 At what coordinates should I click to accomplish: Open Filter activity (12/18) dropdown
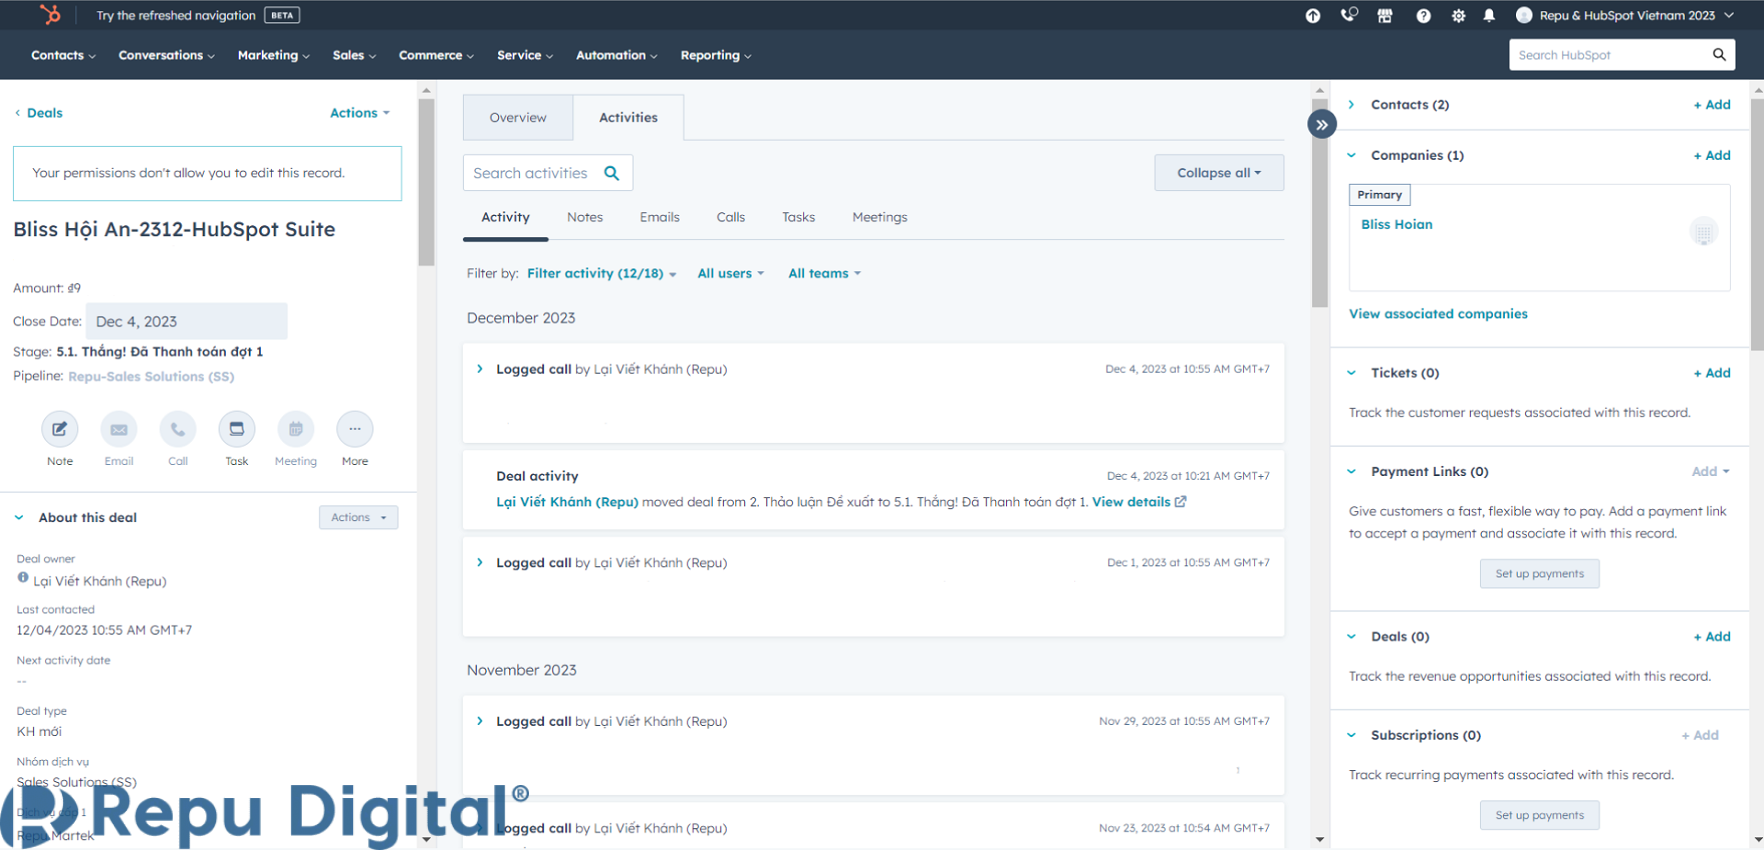(x=602, y=273)
